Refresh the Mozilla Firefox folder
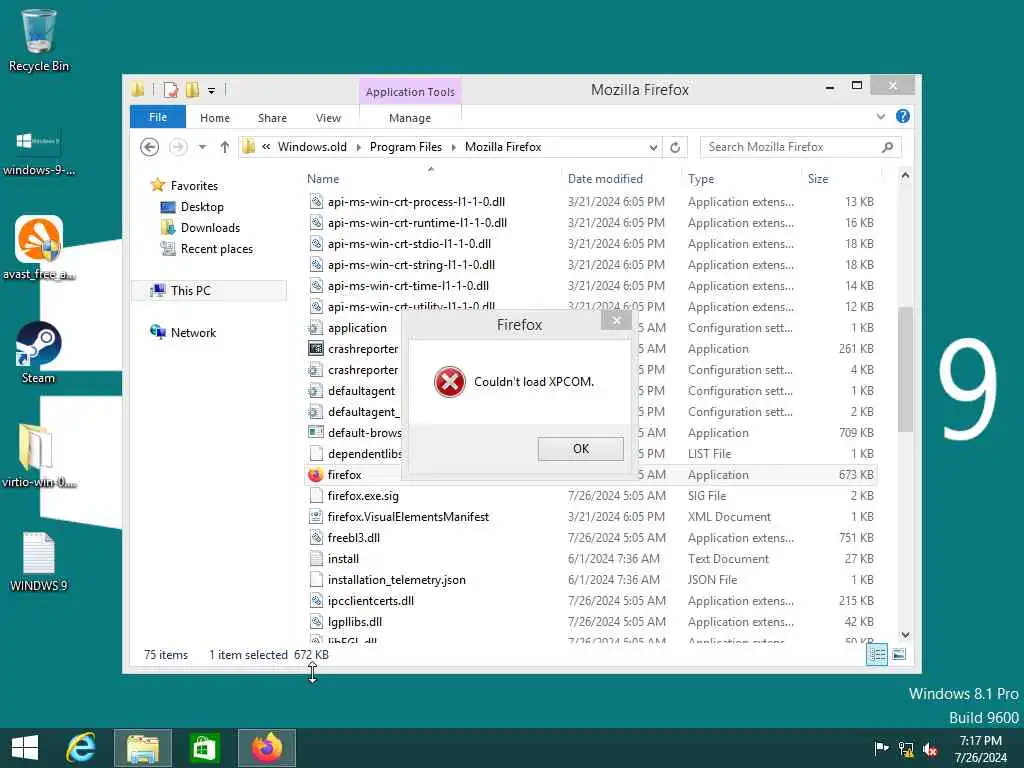Screen dimensions: 1024x768 [675, 148]
